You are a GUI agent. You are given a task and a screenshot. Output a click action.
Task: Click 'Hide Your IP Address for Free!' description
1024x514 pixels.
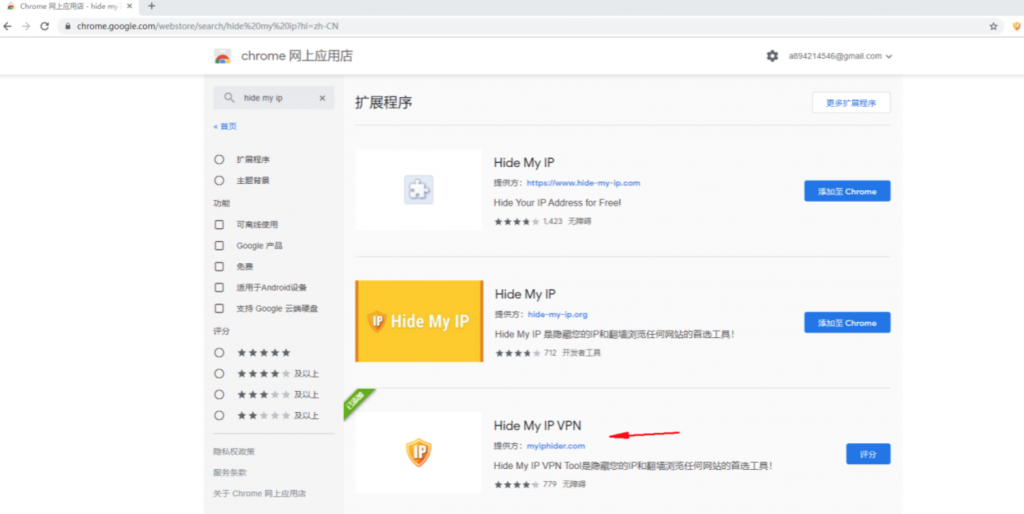point(557,203)
